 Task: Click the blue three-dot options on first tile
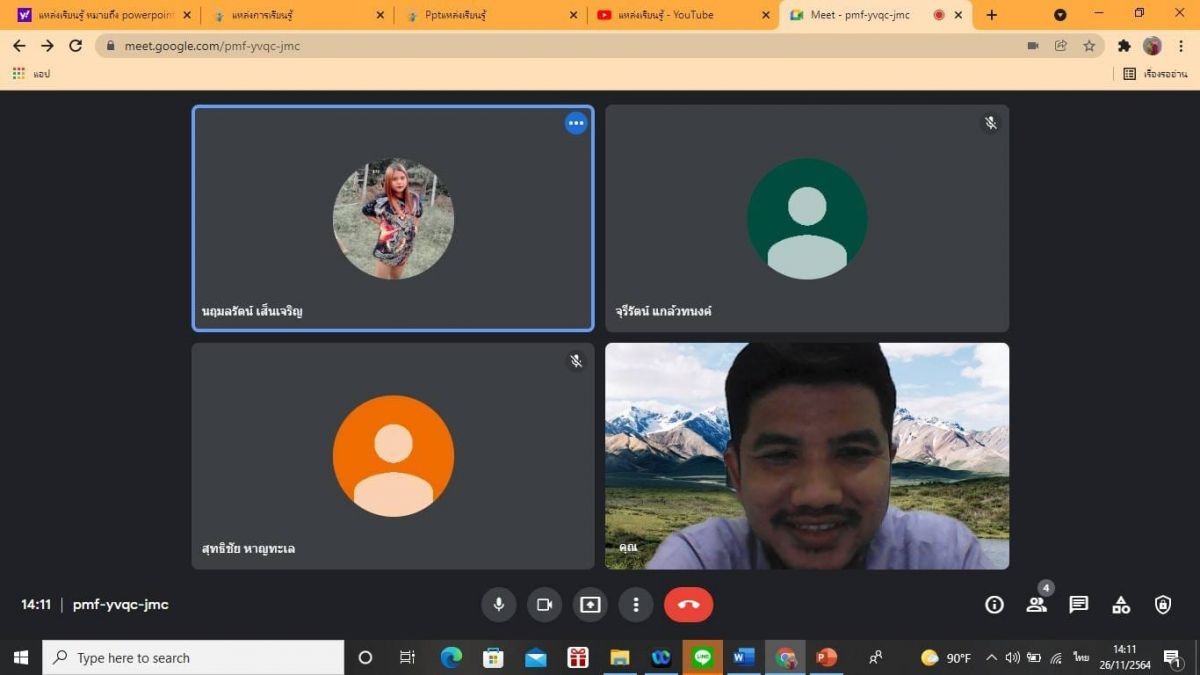(576, 123)
